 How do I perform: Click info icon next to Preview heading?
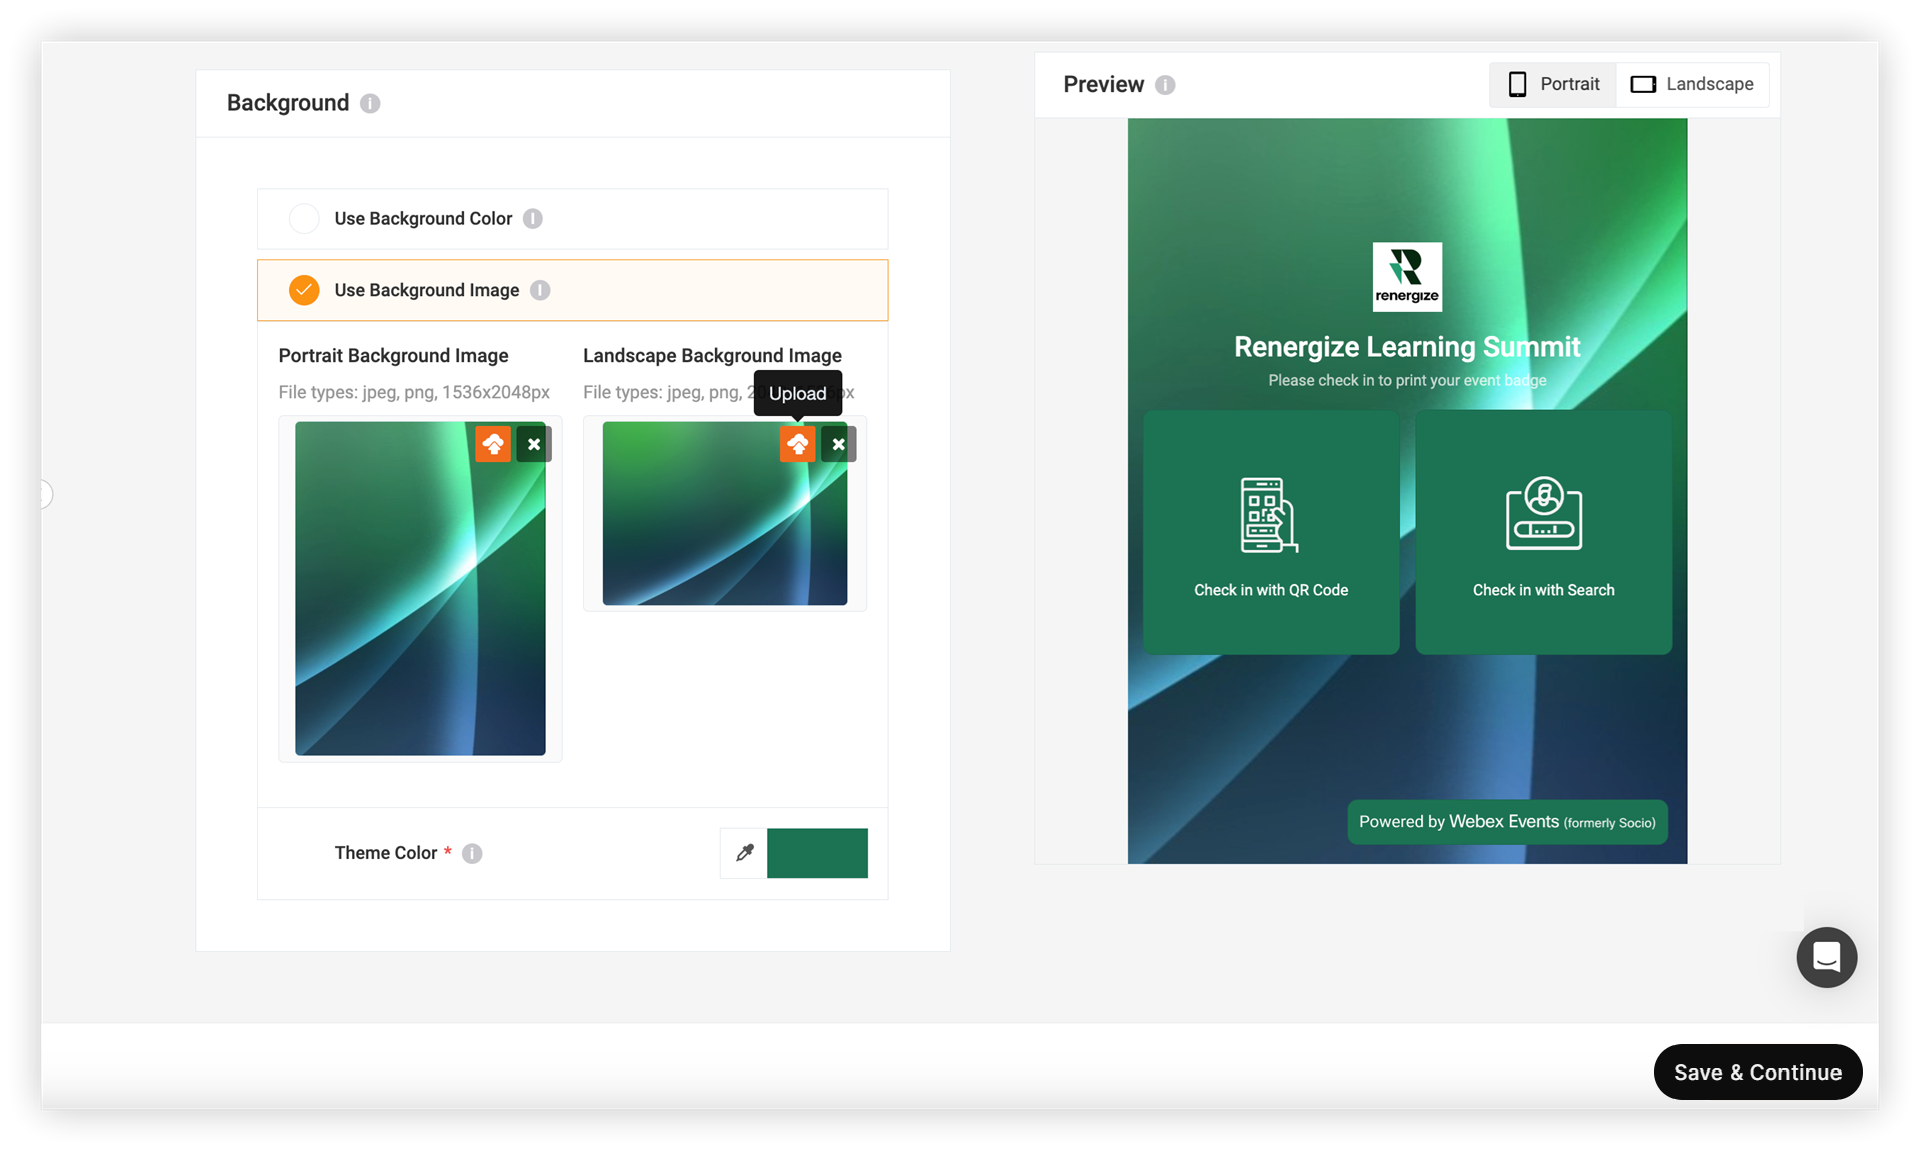(1165, 85)
